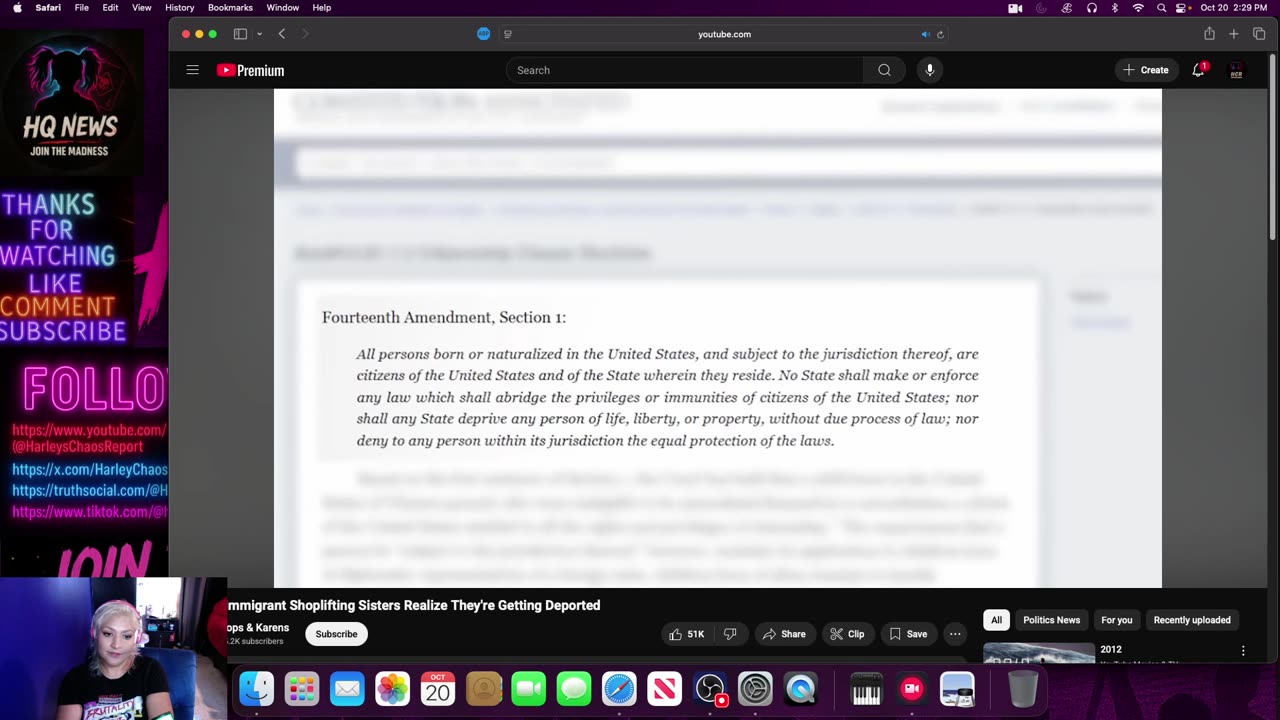Open the piano keyboard app in Dock
Screen dimensions: 1280x720
click(x=866, y=689)
